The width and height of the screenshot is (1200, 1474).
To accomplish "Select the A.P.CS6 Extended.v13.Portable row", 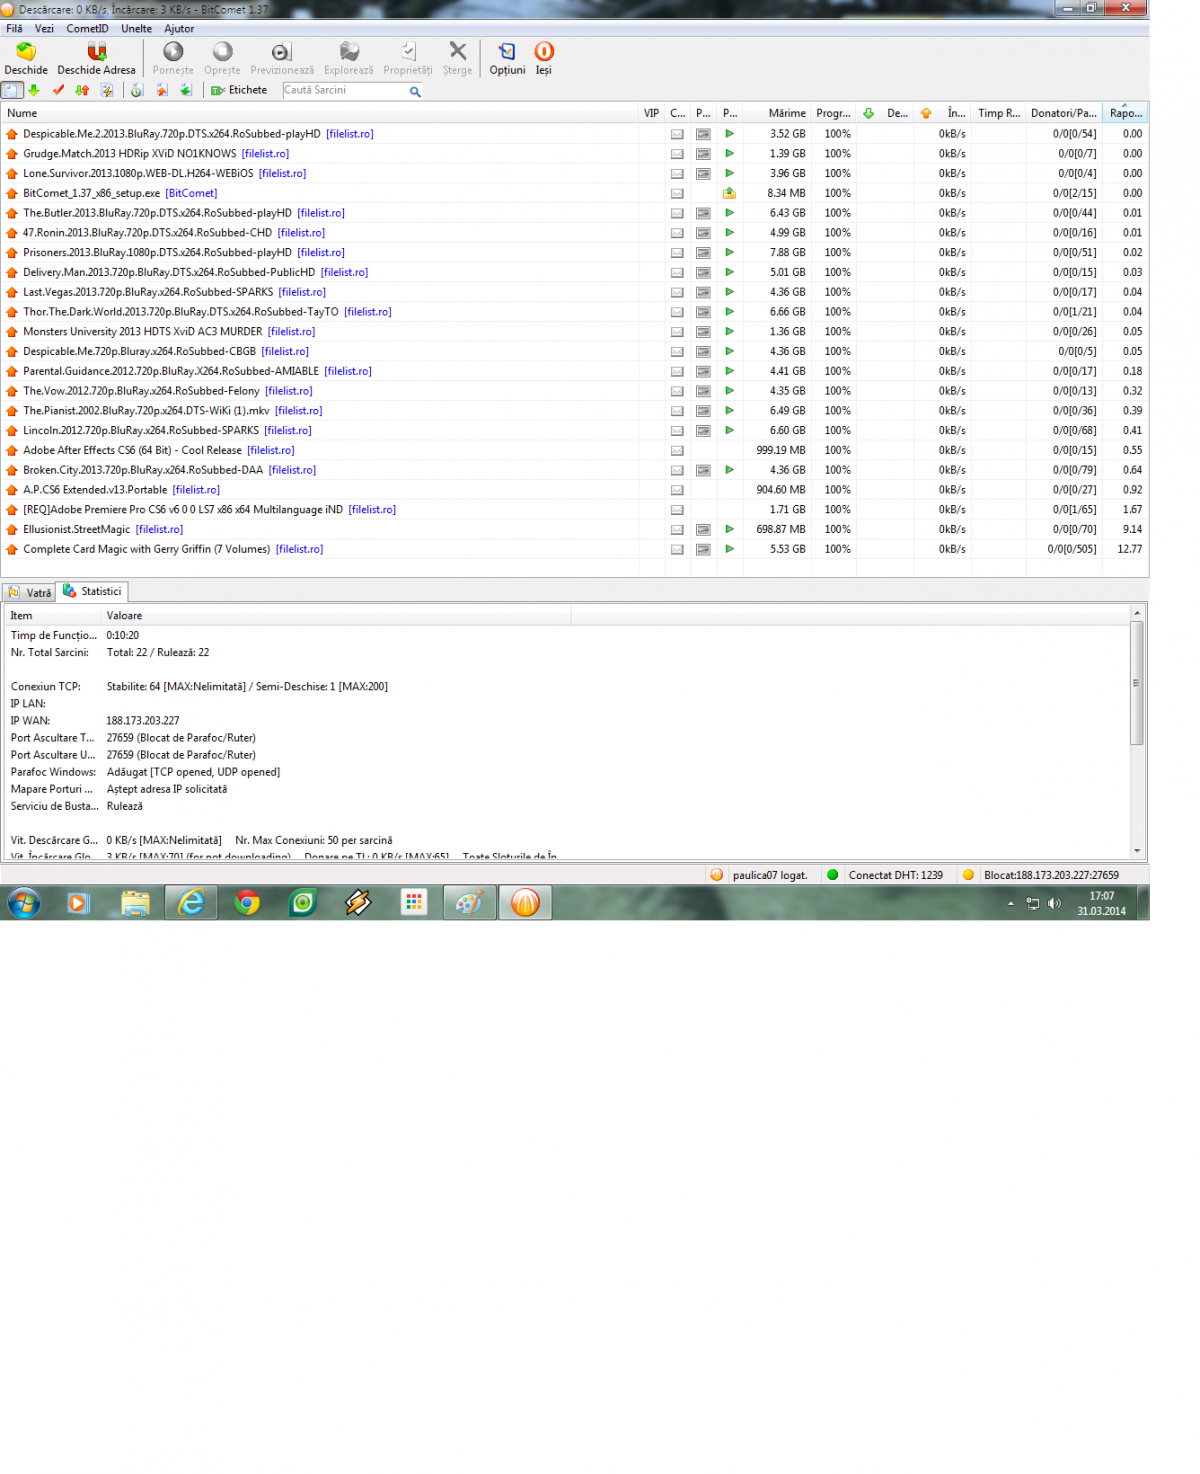I will pos(574,490).
